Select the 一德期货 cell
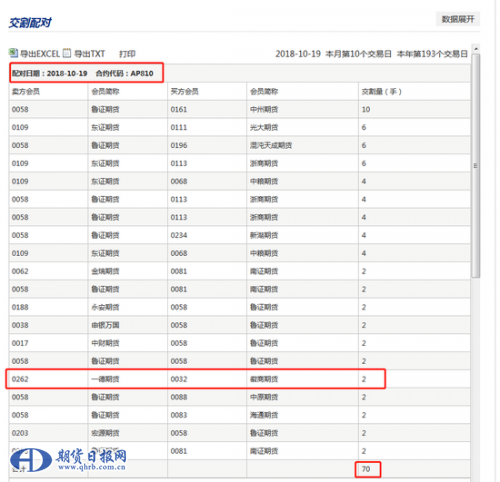This screenshot has width=500, height=482. point(127,379)
